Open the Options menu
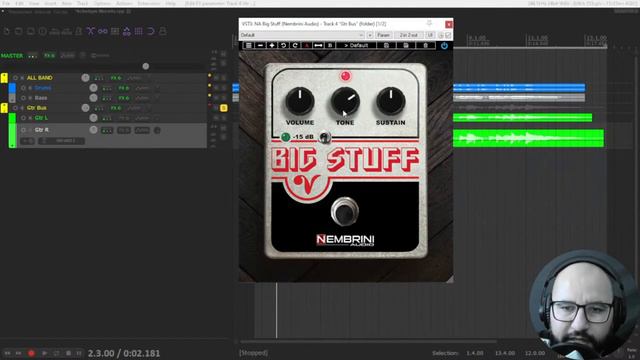Viewport: 640px width, 360px height. pyautogui.click(x=102, y=3)
